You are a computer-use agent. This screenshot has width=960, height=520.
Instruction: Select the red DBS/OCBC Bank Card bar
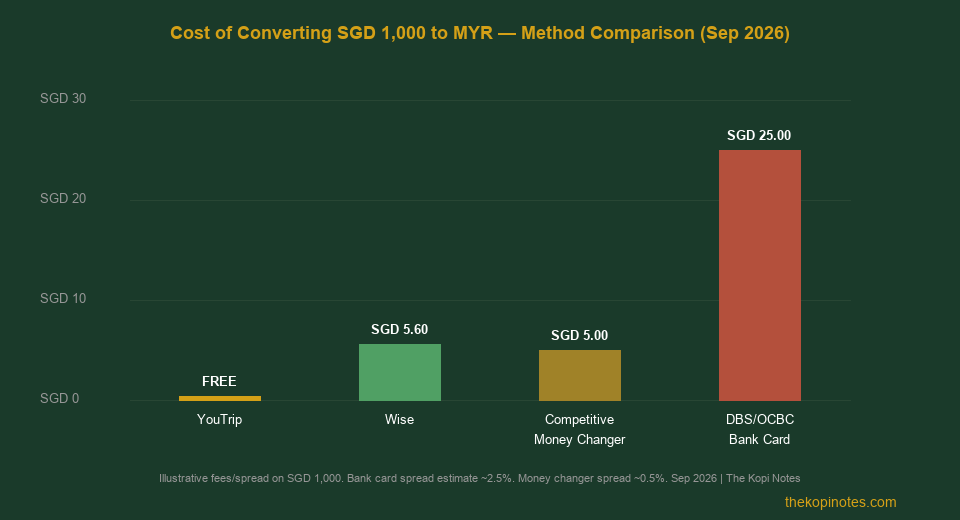760,276
